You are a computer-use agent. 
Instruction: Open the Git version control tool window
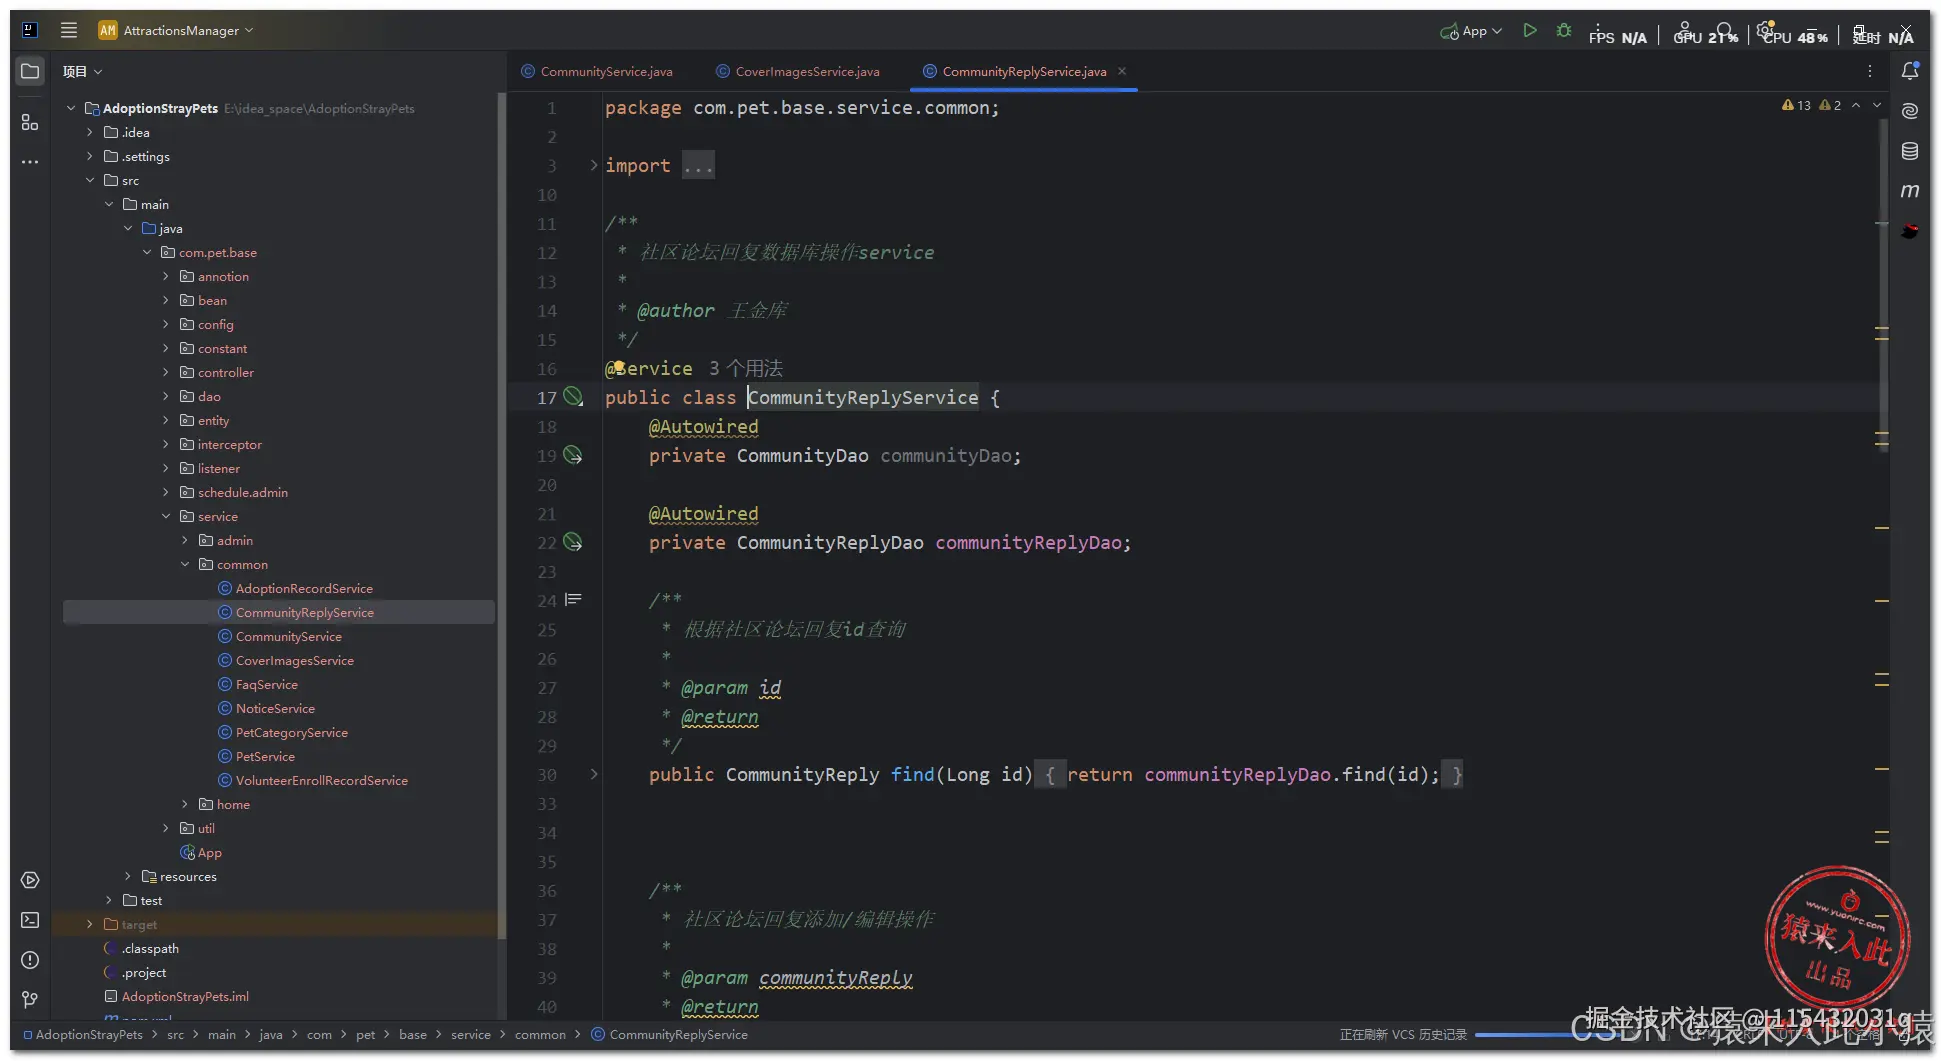tap(30, 1000)
